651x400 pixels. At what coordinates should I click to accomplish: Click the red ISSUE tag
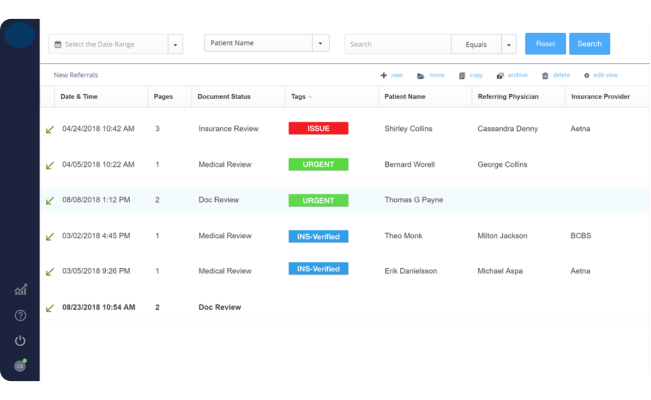point(318,128)
